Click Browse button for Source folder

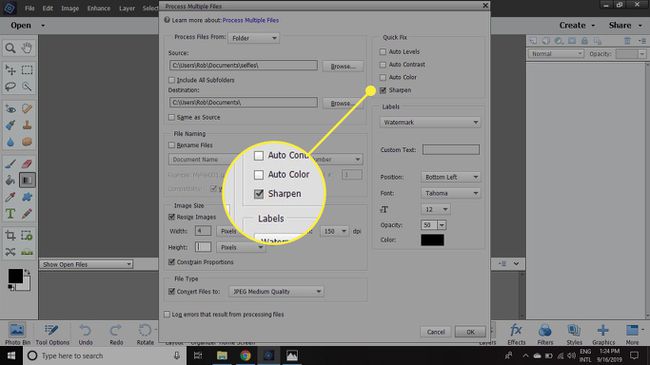[x=343, y=66]
